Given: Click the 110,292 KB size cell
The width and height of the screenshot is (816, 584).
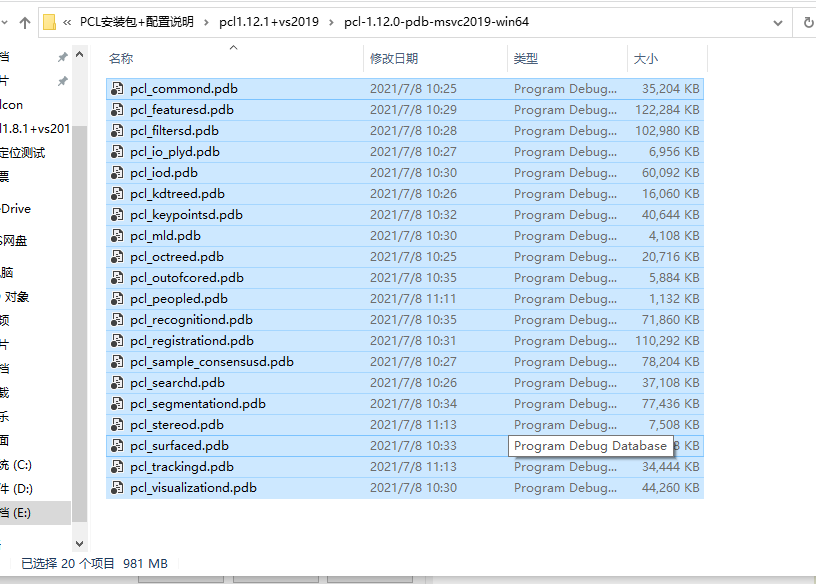Looking at the screenshot, I should coord(667,340).
